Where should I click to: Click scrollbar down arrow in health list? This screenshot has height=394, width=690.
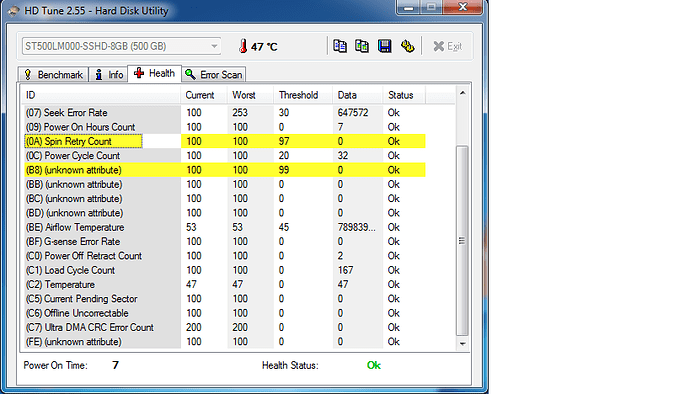[x=462, y=343]
